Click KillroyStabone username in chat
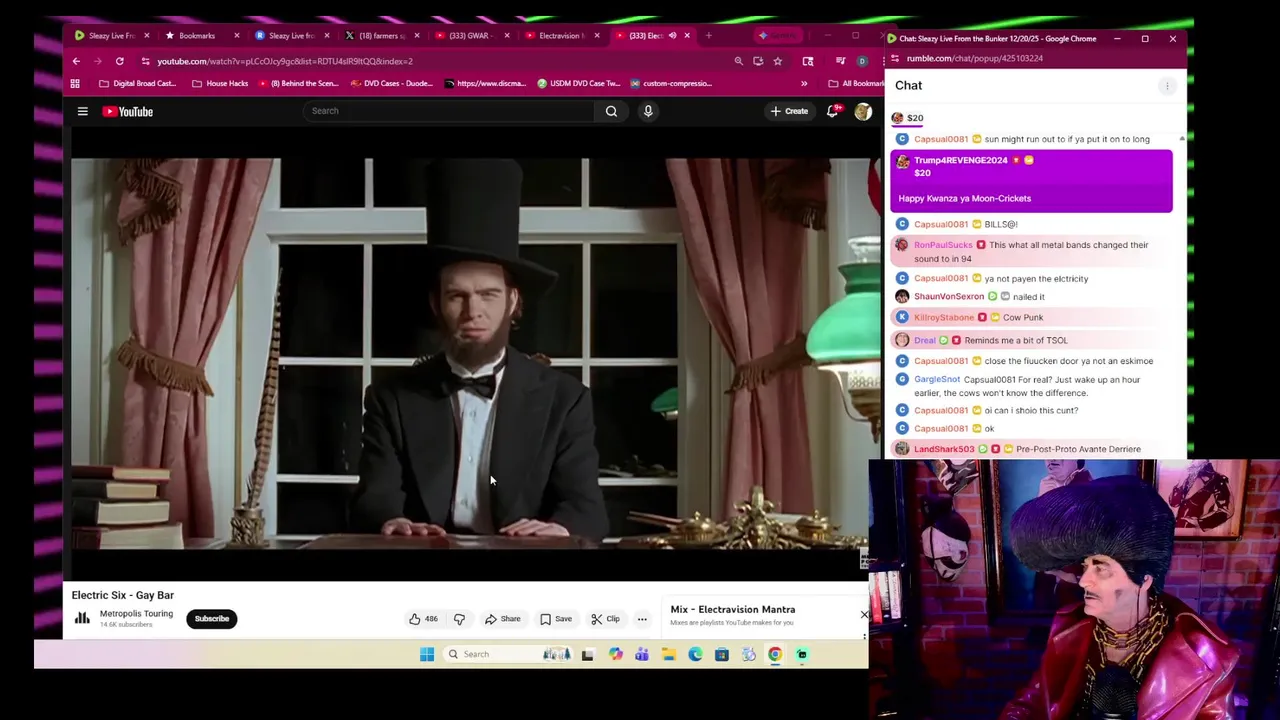Viewport: 1280px width, 720px height. (x=943, y=317)
